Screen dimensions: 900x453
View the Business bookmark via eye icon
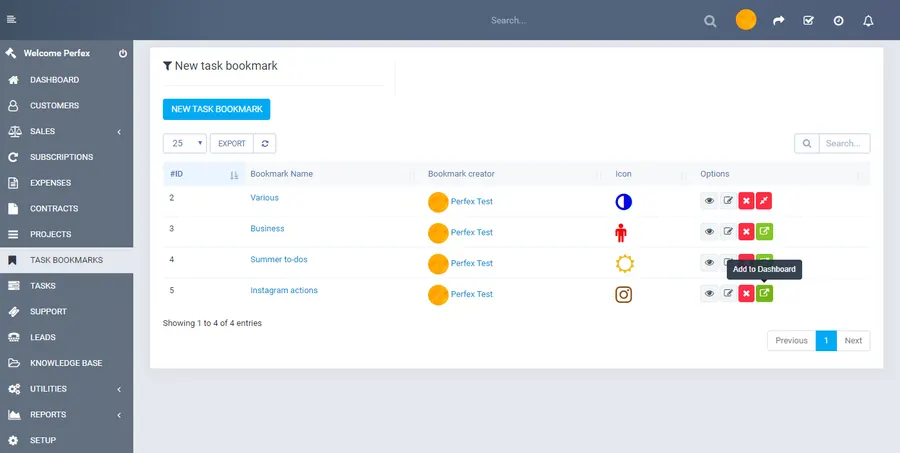point(709,232)
